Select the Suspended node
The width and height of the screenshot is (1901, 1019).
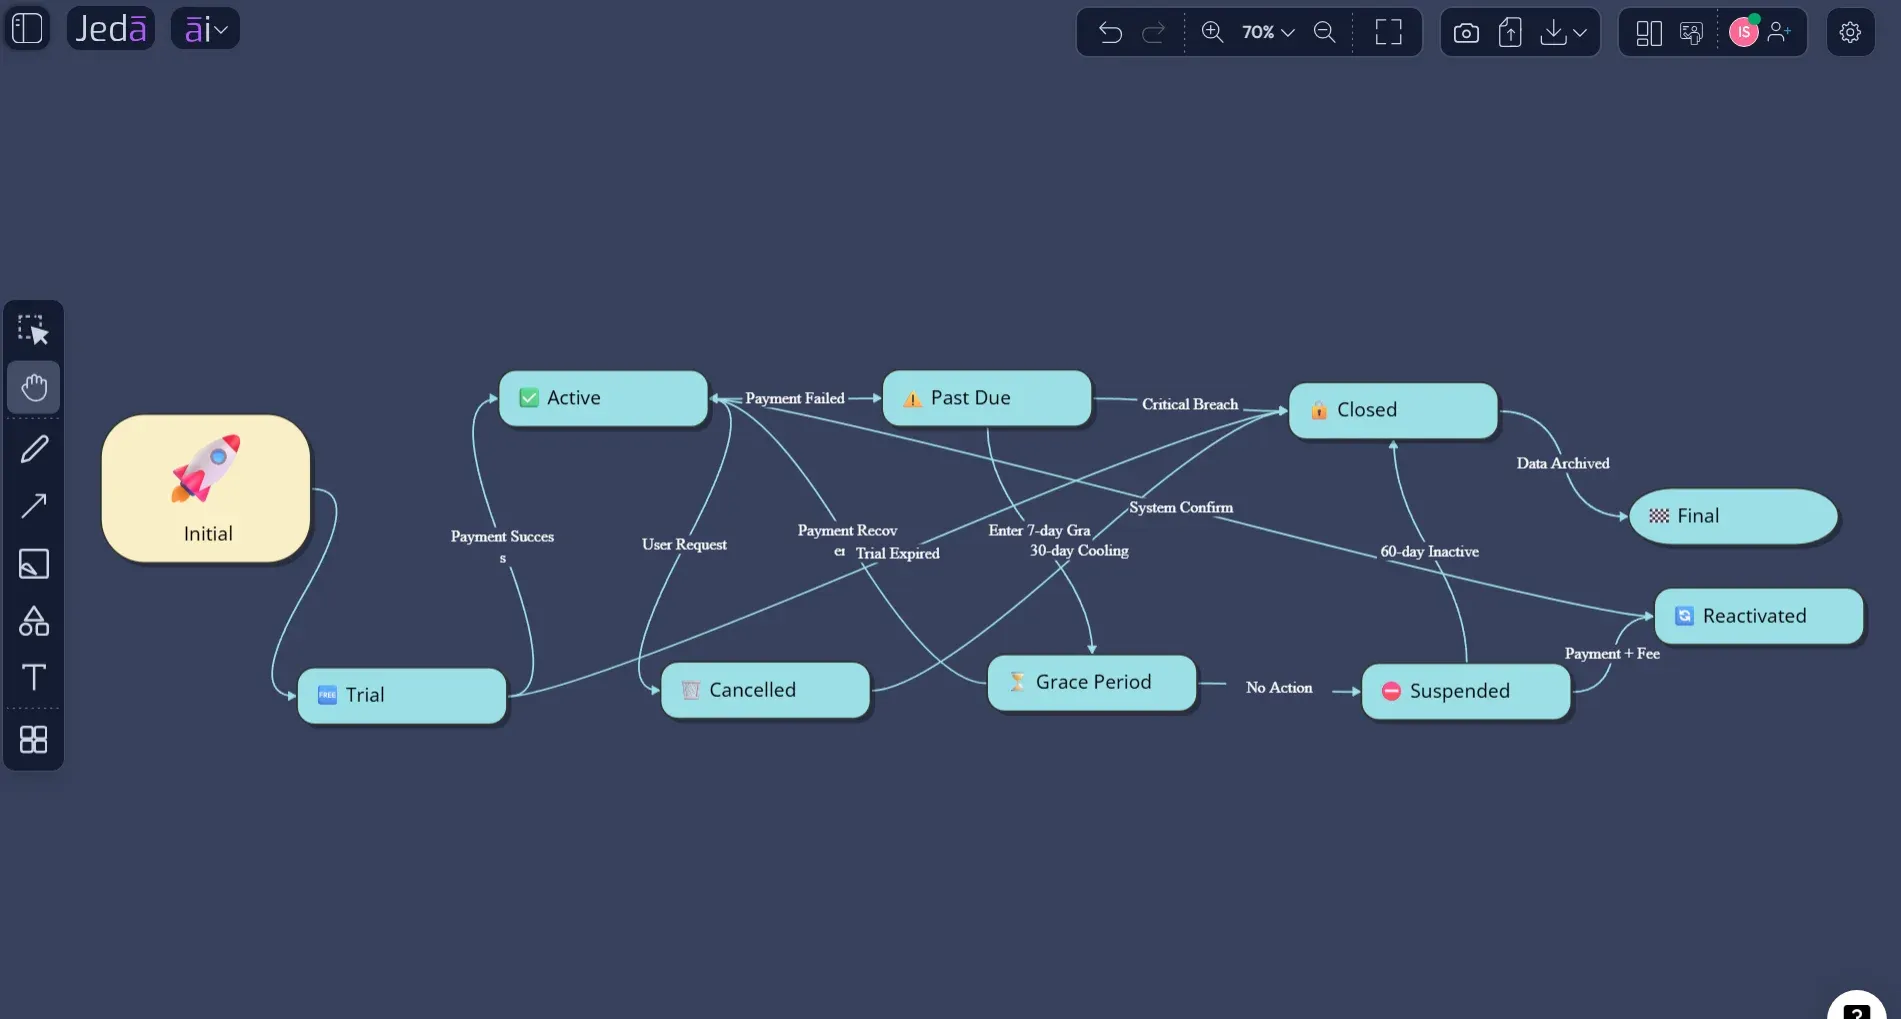pyautogui.click(x=1466, y=691)
